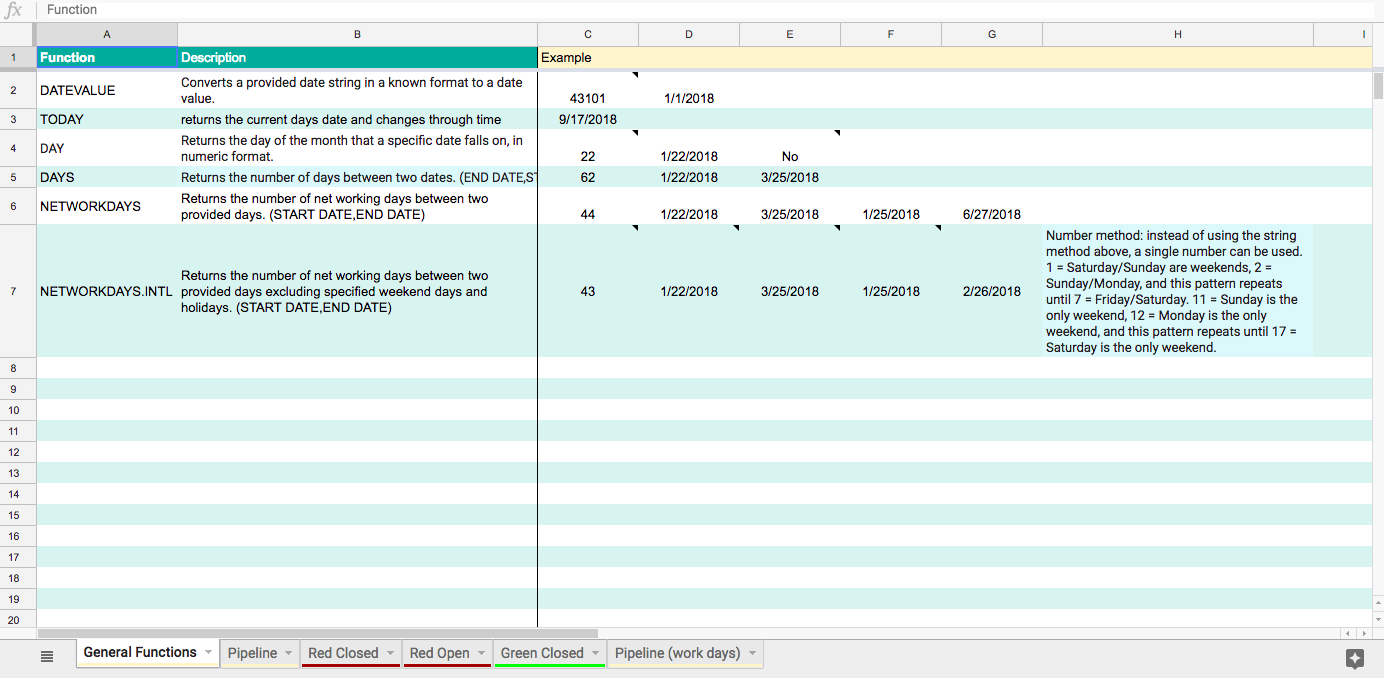Select column B header
Viewport: 1384px width, 678px height.
point(357,34)
